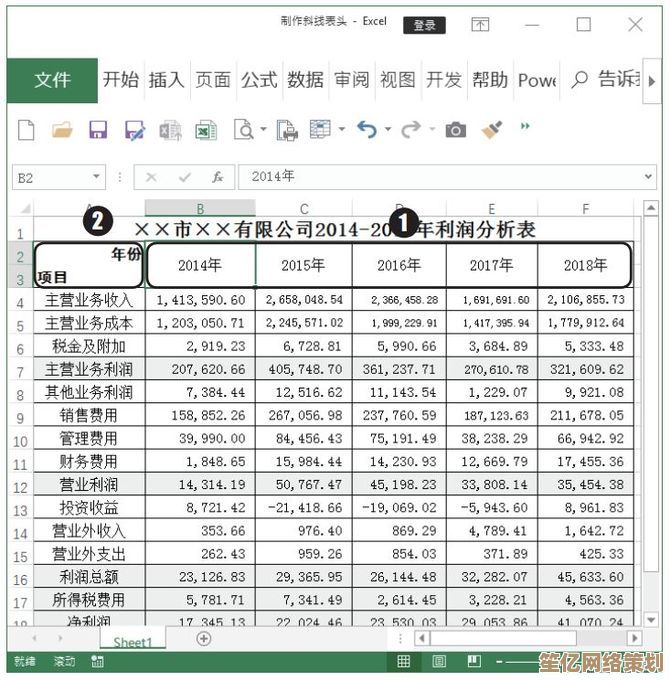670x681 pixels.
Task: Click the Select All corner triangle
Action: tap(25, 208)
